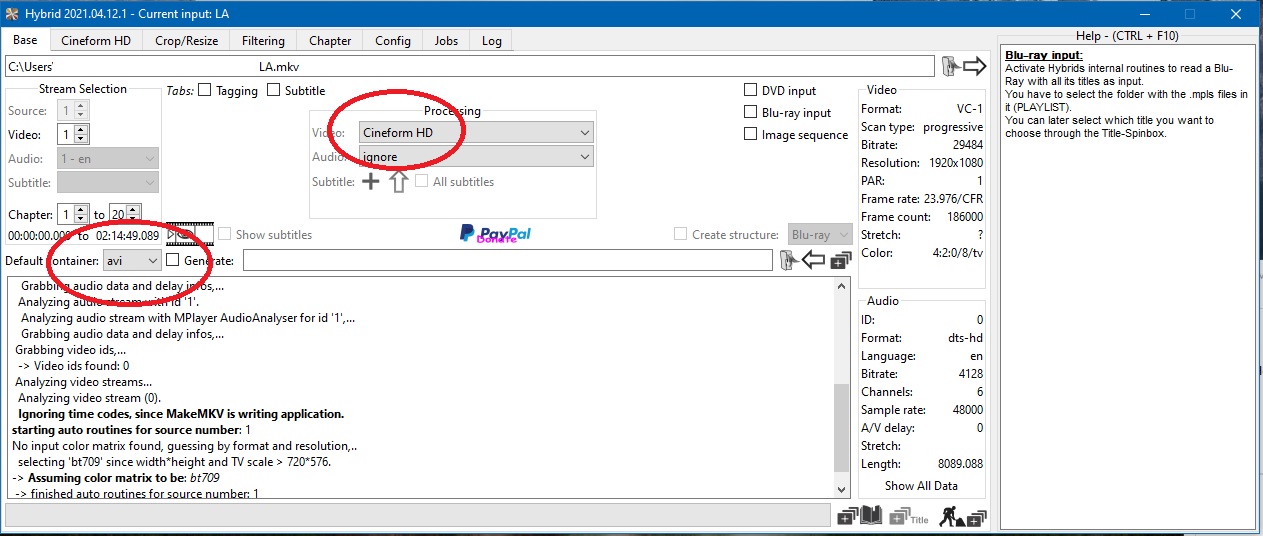Viewport: 1263px width, 536px height.
Task: Switch to the Base tab
Action: (26, 40)
